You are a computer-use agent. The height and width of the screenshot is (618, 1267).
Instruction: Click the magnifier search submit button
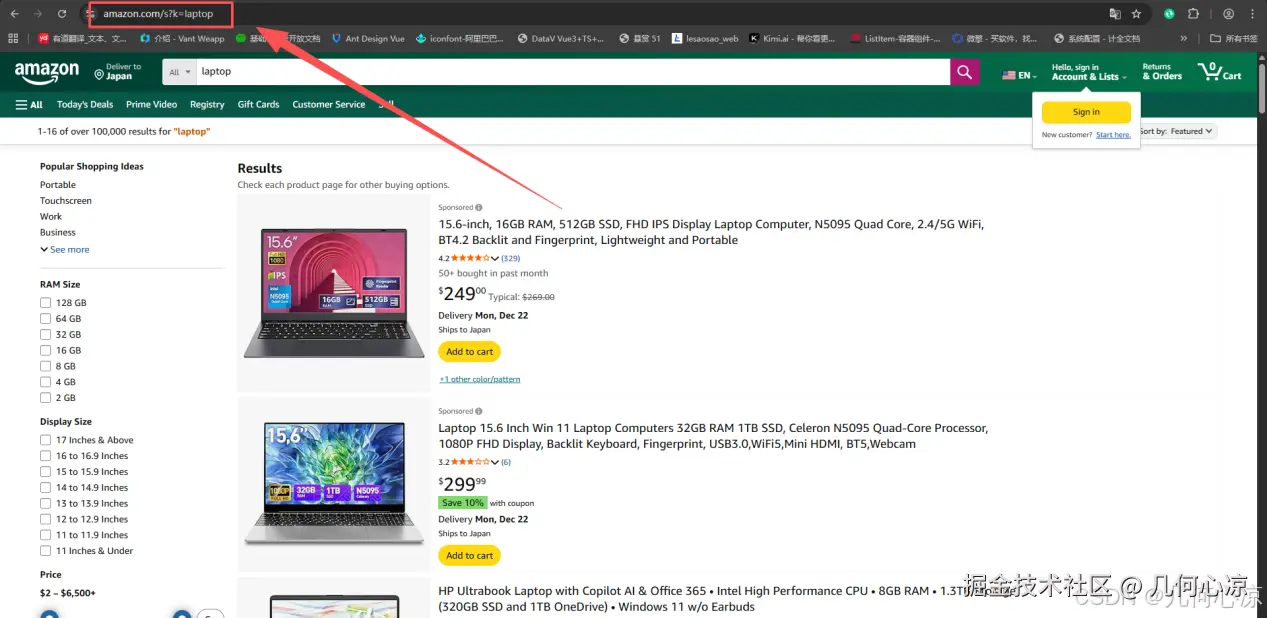pyautogui.click(x=964, y=72)
